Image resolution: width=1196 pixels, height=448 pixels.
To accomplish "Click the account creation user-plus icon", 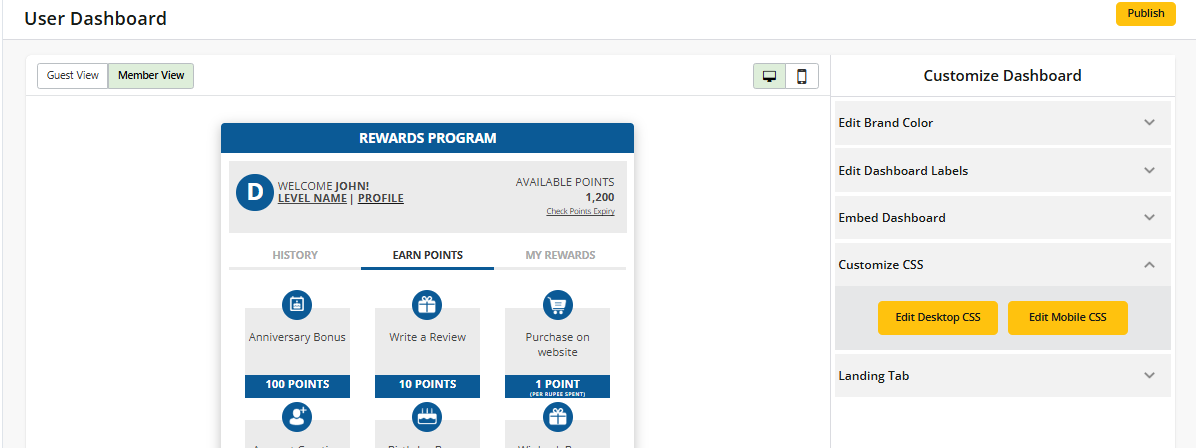I will (297, 416).
